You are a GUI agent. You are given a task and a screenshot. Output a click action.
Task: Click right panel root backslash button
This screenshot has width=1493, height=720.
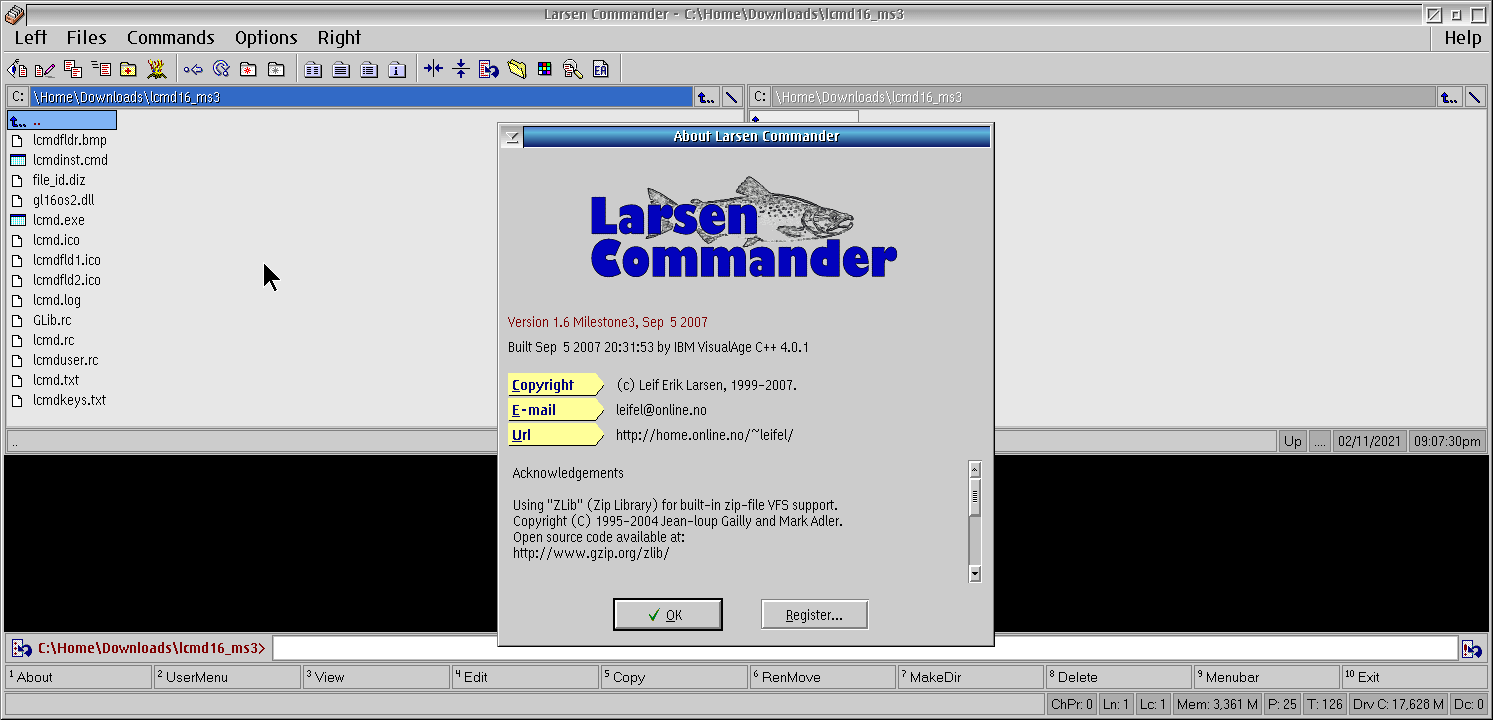[x=1475, y=97]
